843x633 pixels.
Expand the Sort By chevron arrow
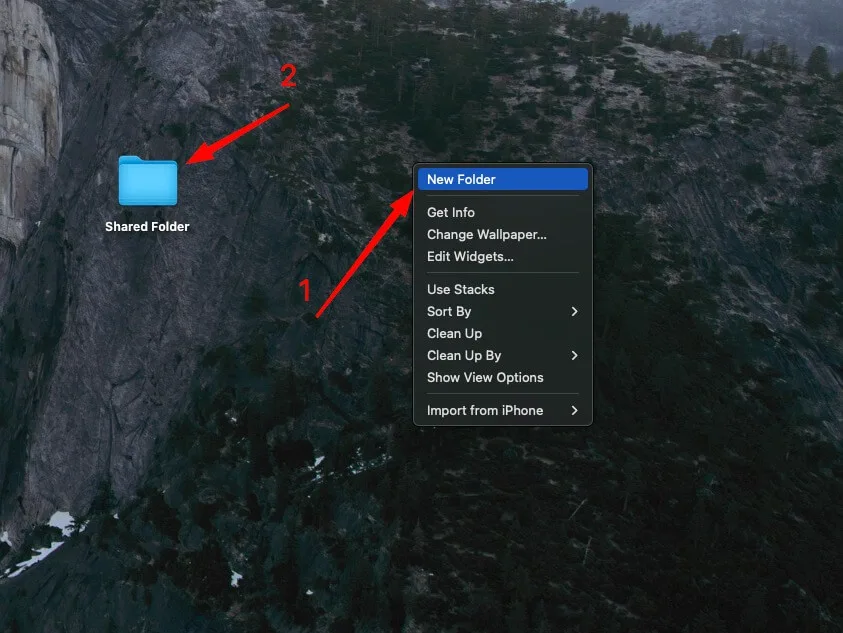click(575, 311)
